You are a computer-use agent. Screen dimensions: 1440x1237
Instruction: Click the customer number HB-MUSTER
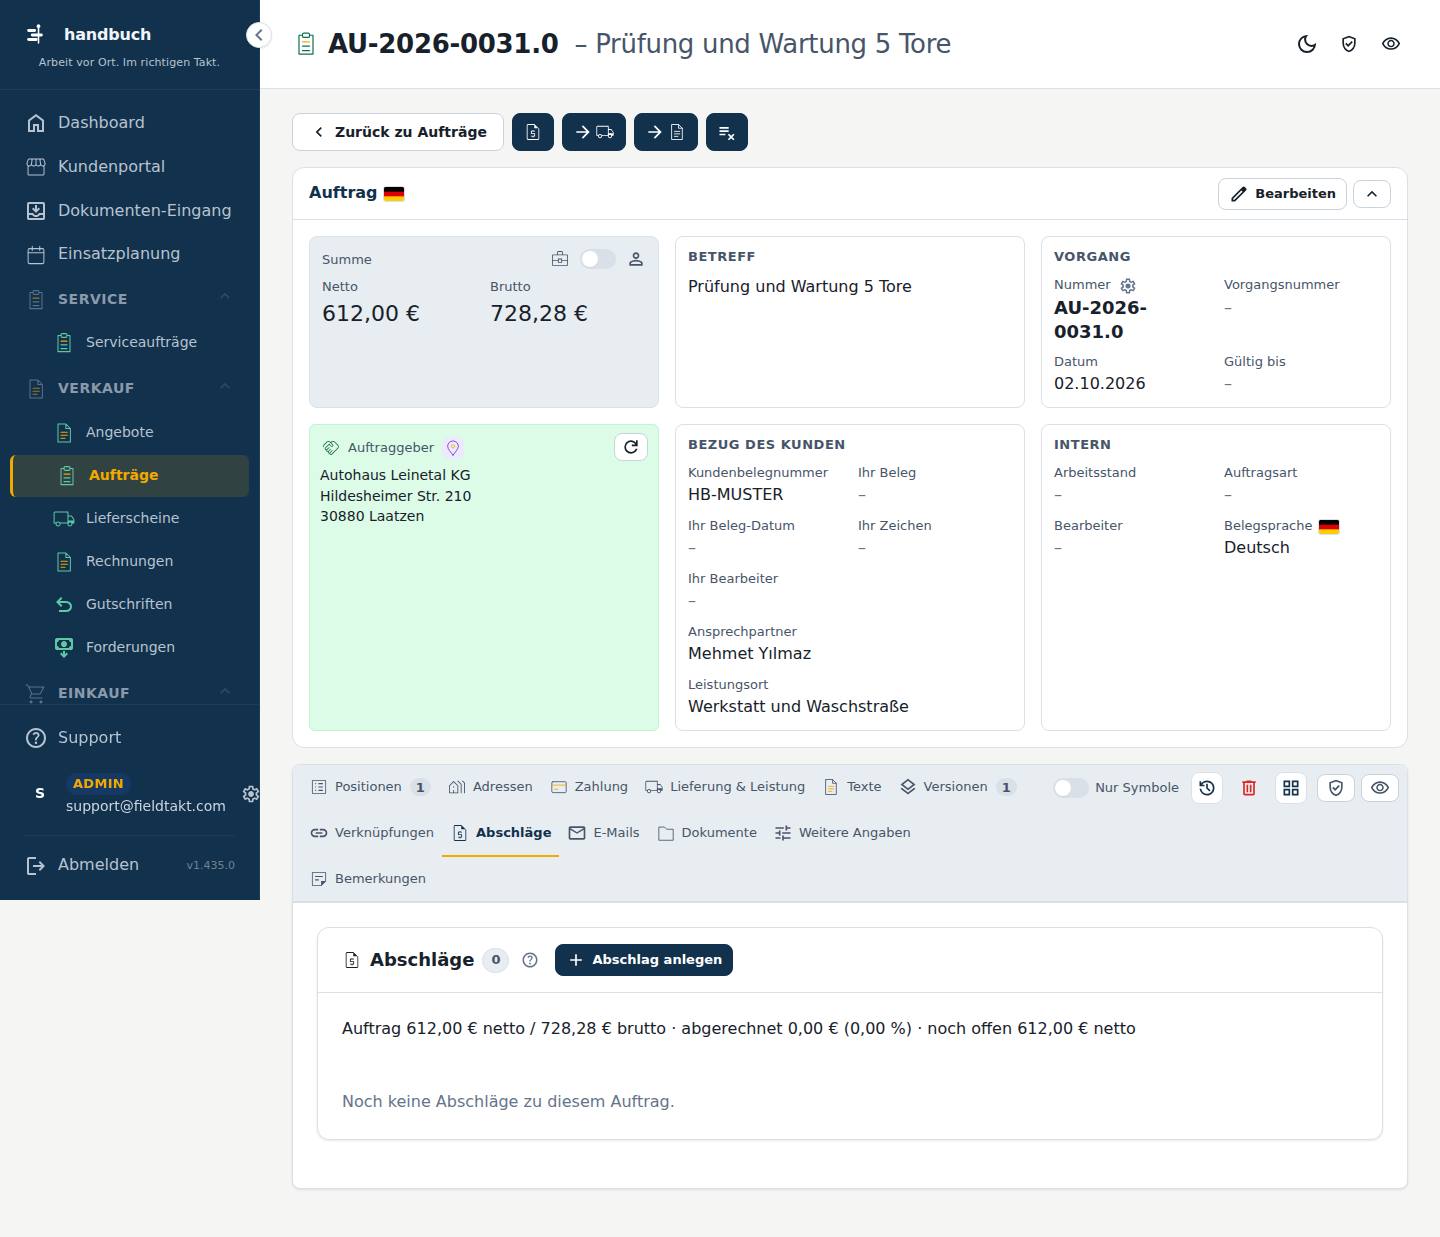tap(736, 495)
